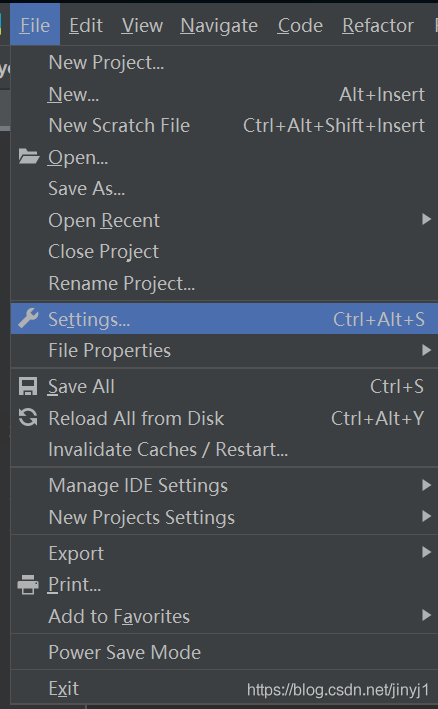Expand the Export submenu arrow
Image resolution: width=438 pixels, height=709 pixels.
click(x=426, y=553)
